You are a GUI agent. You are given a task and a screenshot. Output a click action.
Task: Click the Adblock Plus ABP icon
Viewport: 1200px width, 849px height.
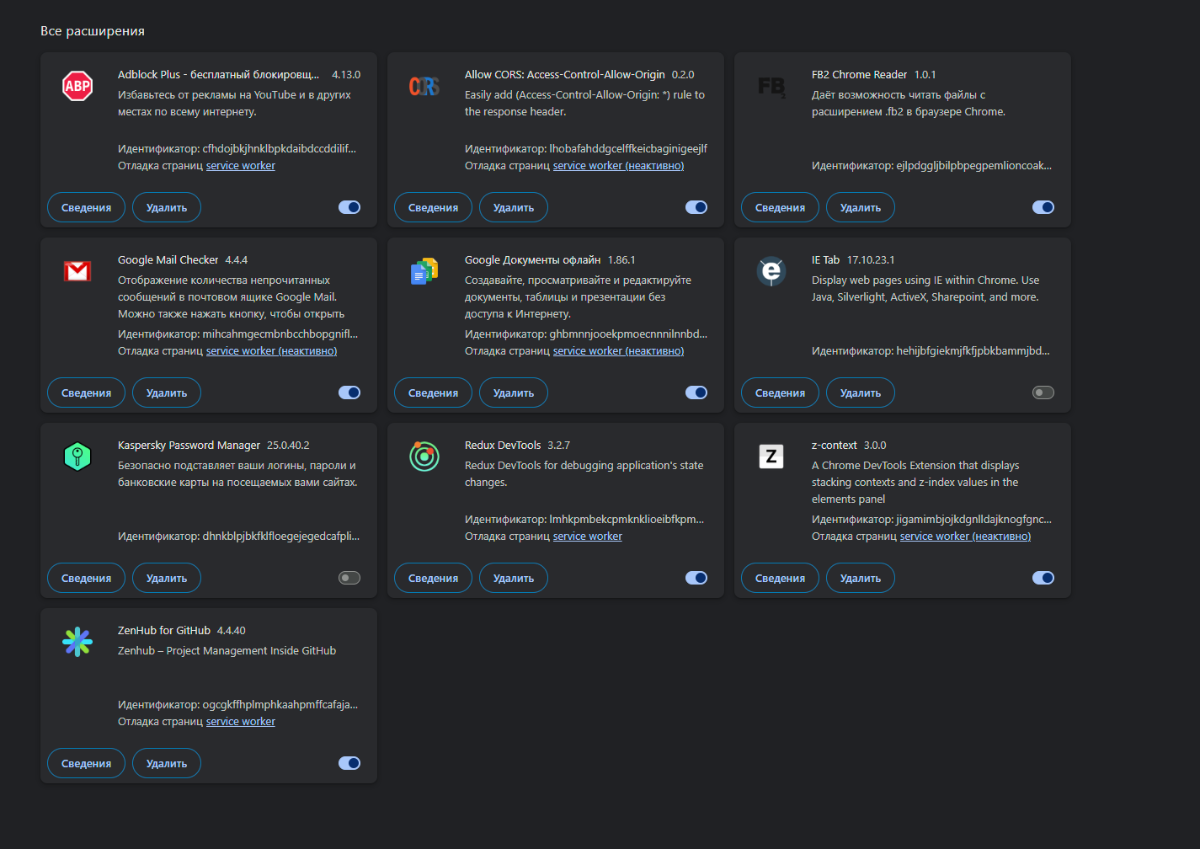(77, 87)
